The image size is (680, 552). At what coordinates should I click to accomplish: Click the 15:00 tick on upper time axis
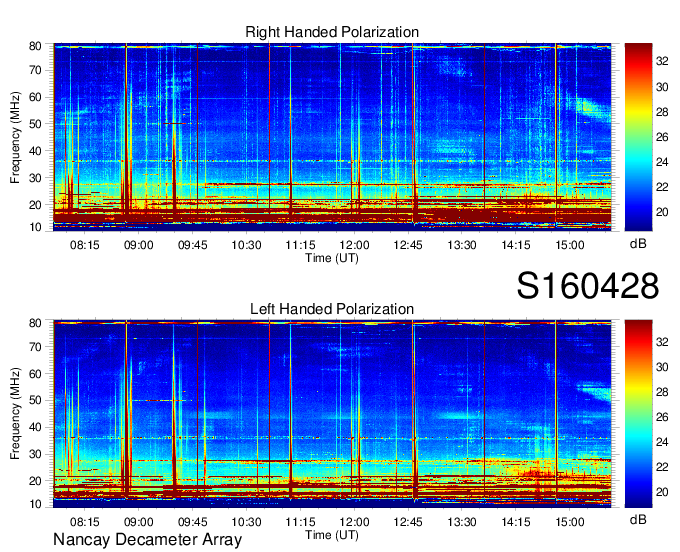(x=570, y=245)
